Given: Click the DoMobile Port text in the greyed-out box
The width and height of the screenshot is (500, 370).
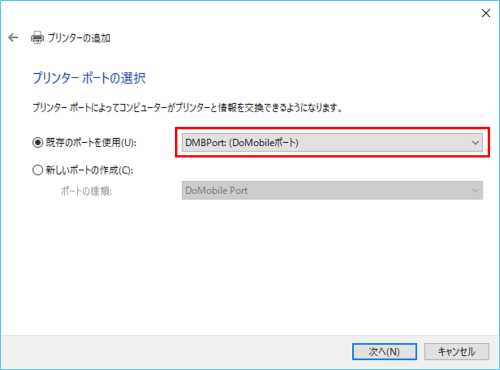Looking at the screenshot, I should tap(216, 190).
